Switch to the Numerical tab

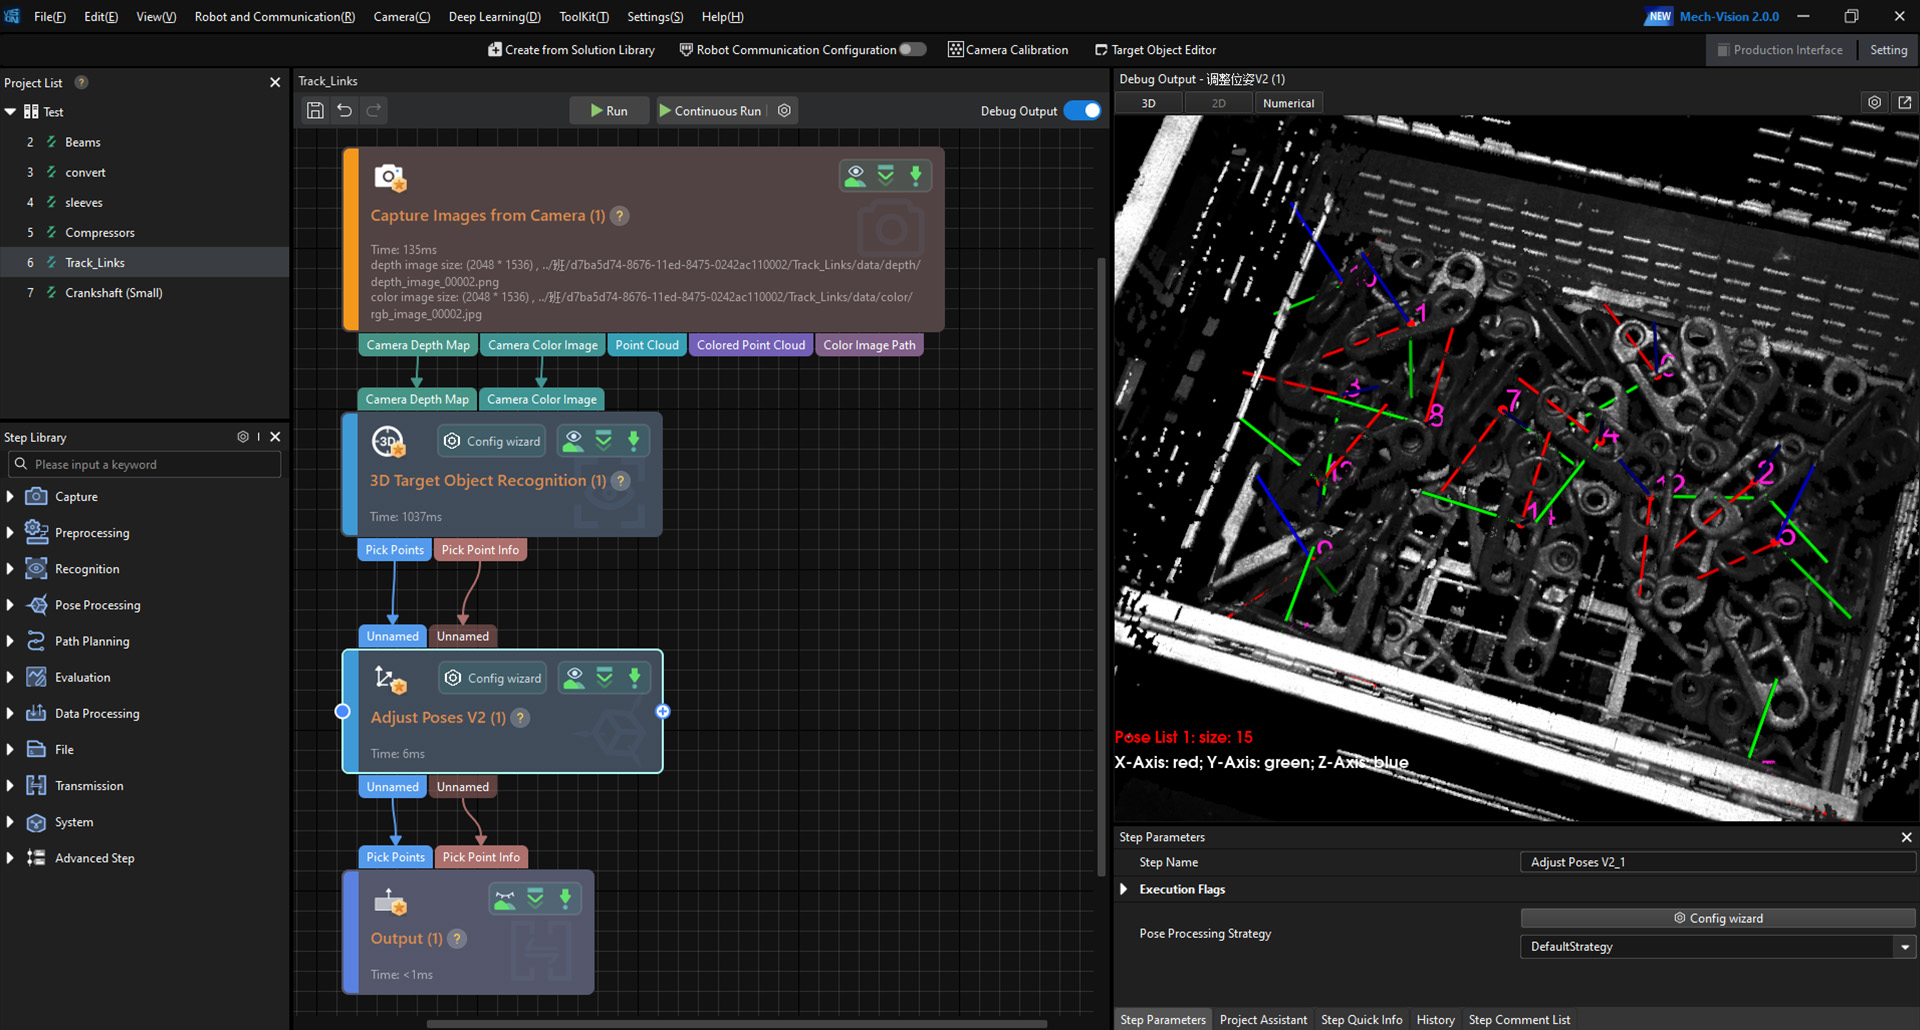tap(1288, 103)
